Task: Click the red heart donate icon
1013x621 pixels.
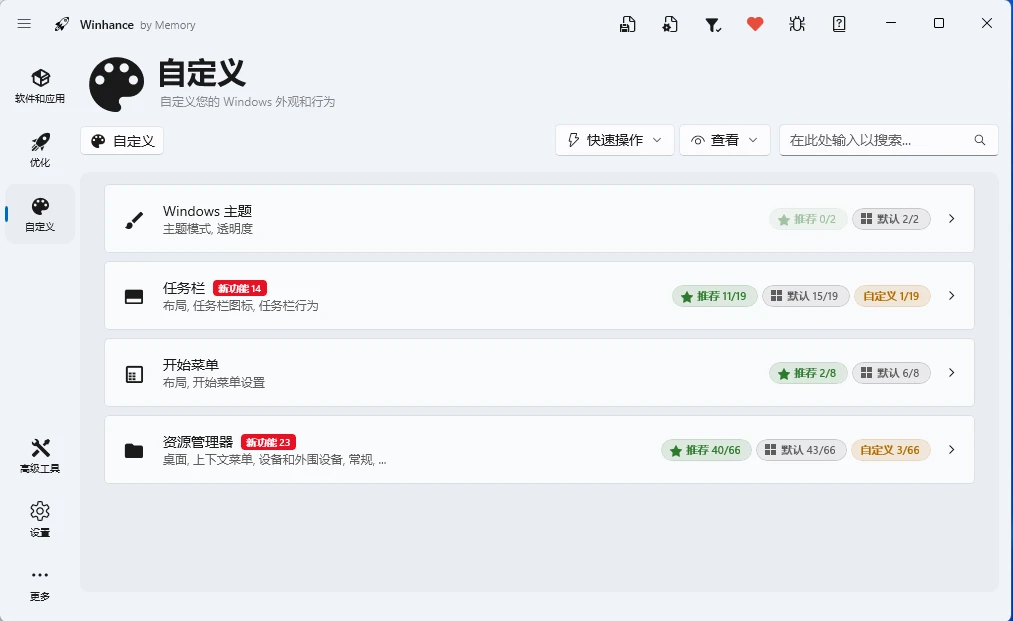Action: click(755, 24)
